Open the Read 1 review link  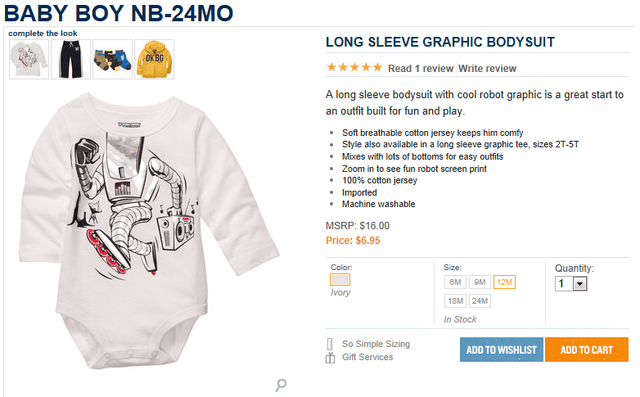(420, 69)
